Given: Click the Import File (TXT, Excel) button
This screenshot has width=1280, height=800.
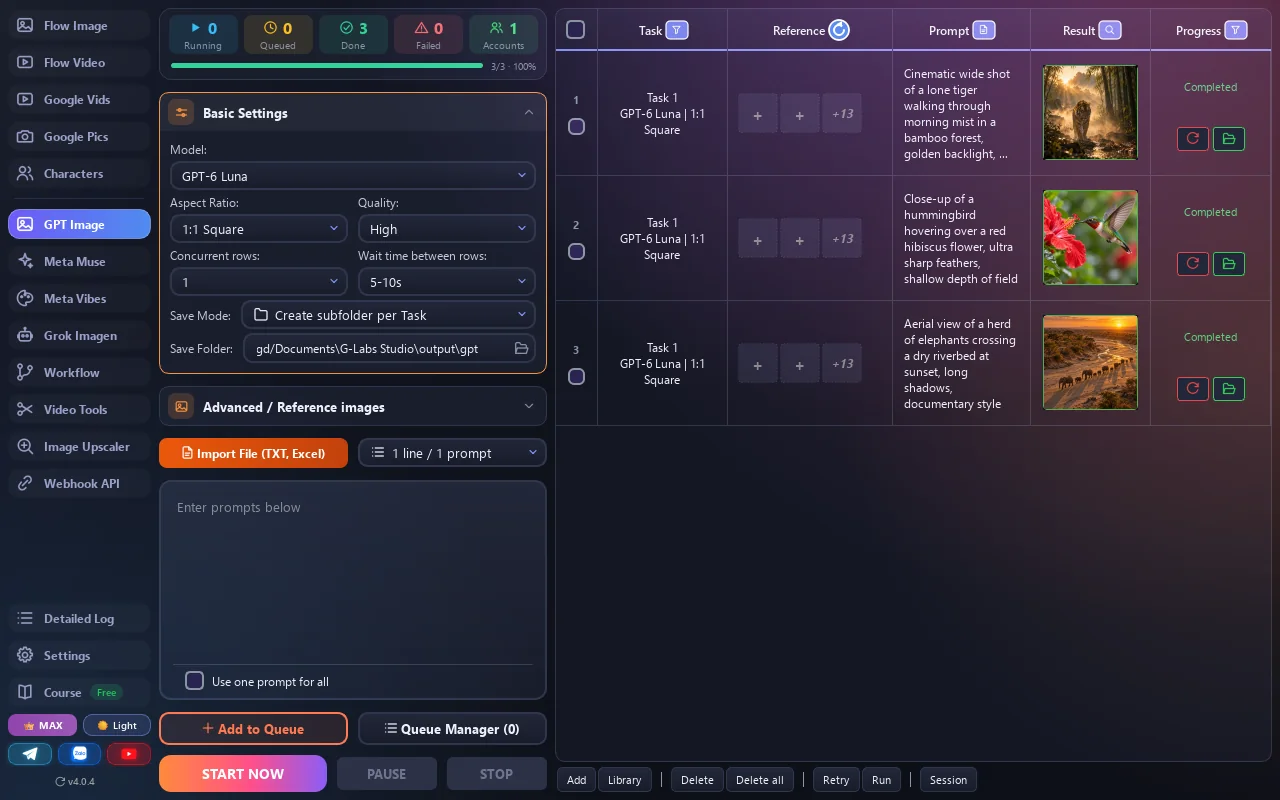Looking at the screenshot, I should coord(253,453).
